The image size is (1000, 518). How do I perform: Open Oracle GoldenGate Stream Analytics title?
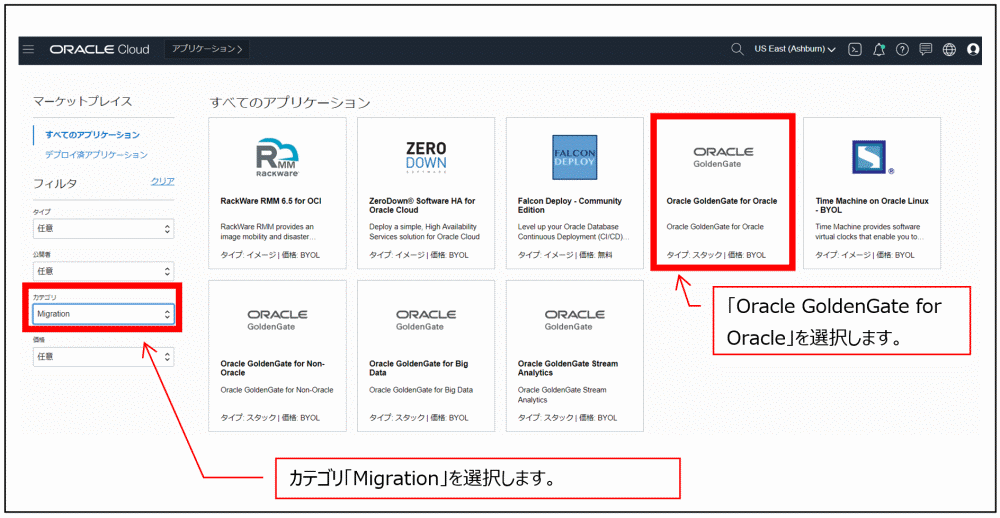pos(568,368)
